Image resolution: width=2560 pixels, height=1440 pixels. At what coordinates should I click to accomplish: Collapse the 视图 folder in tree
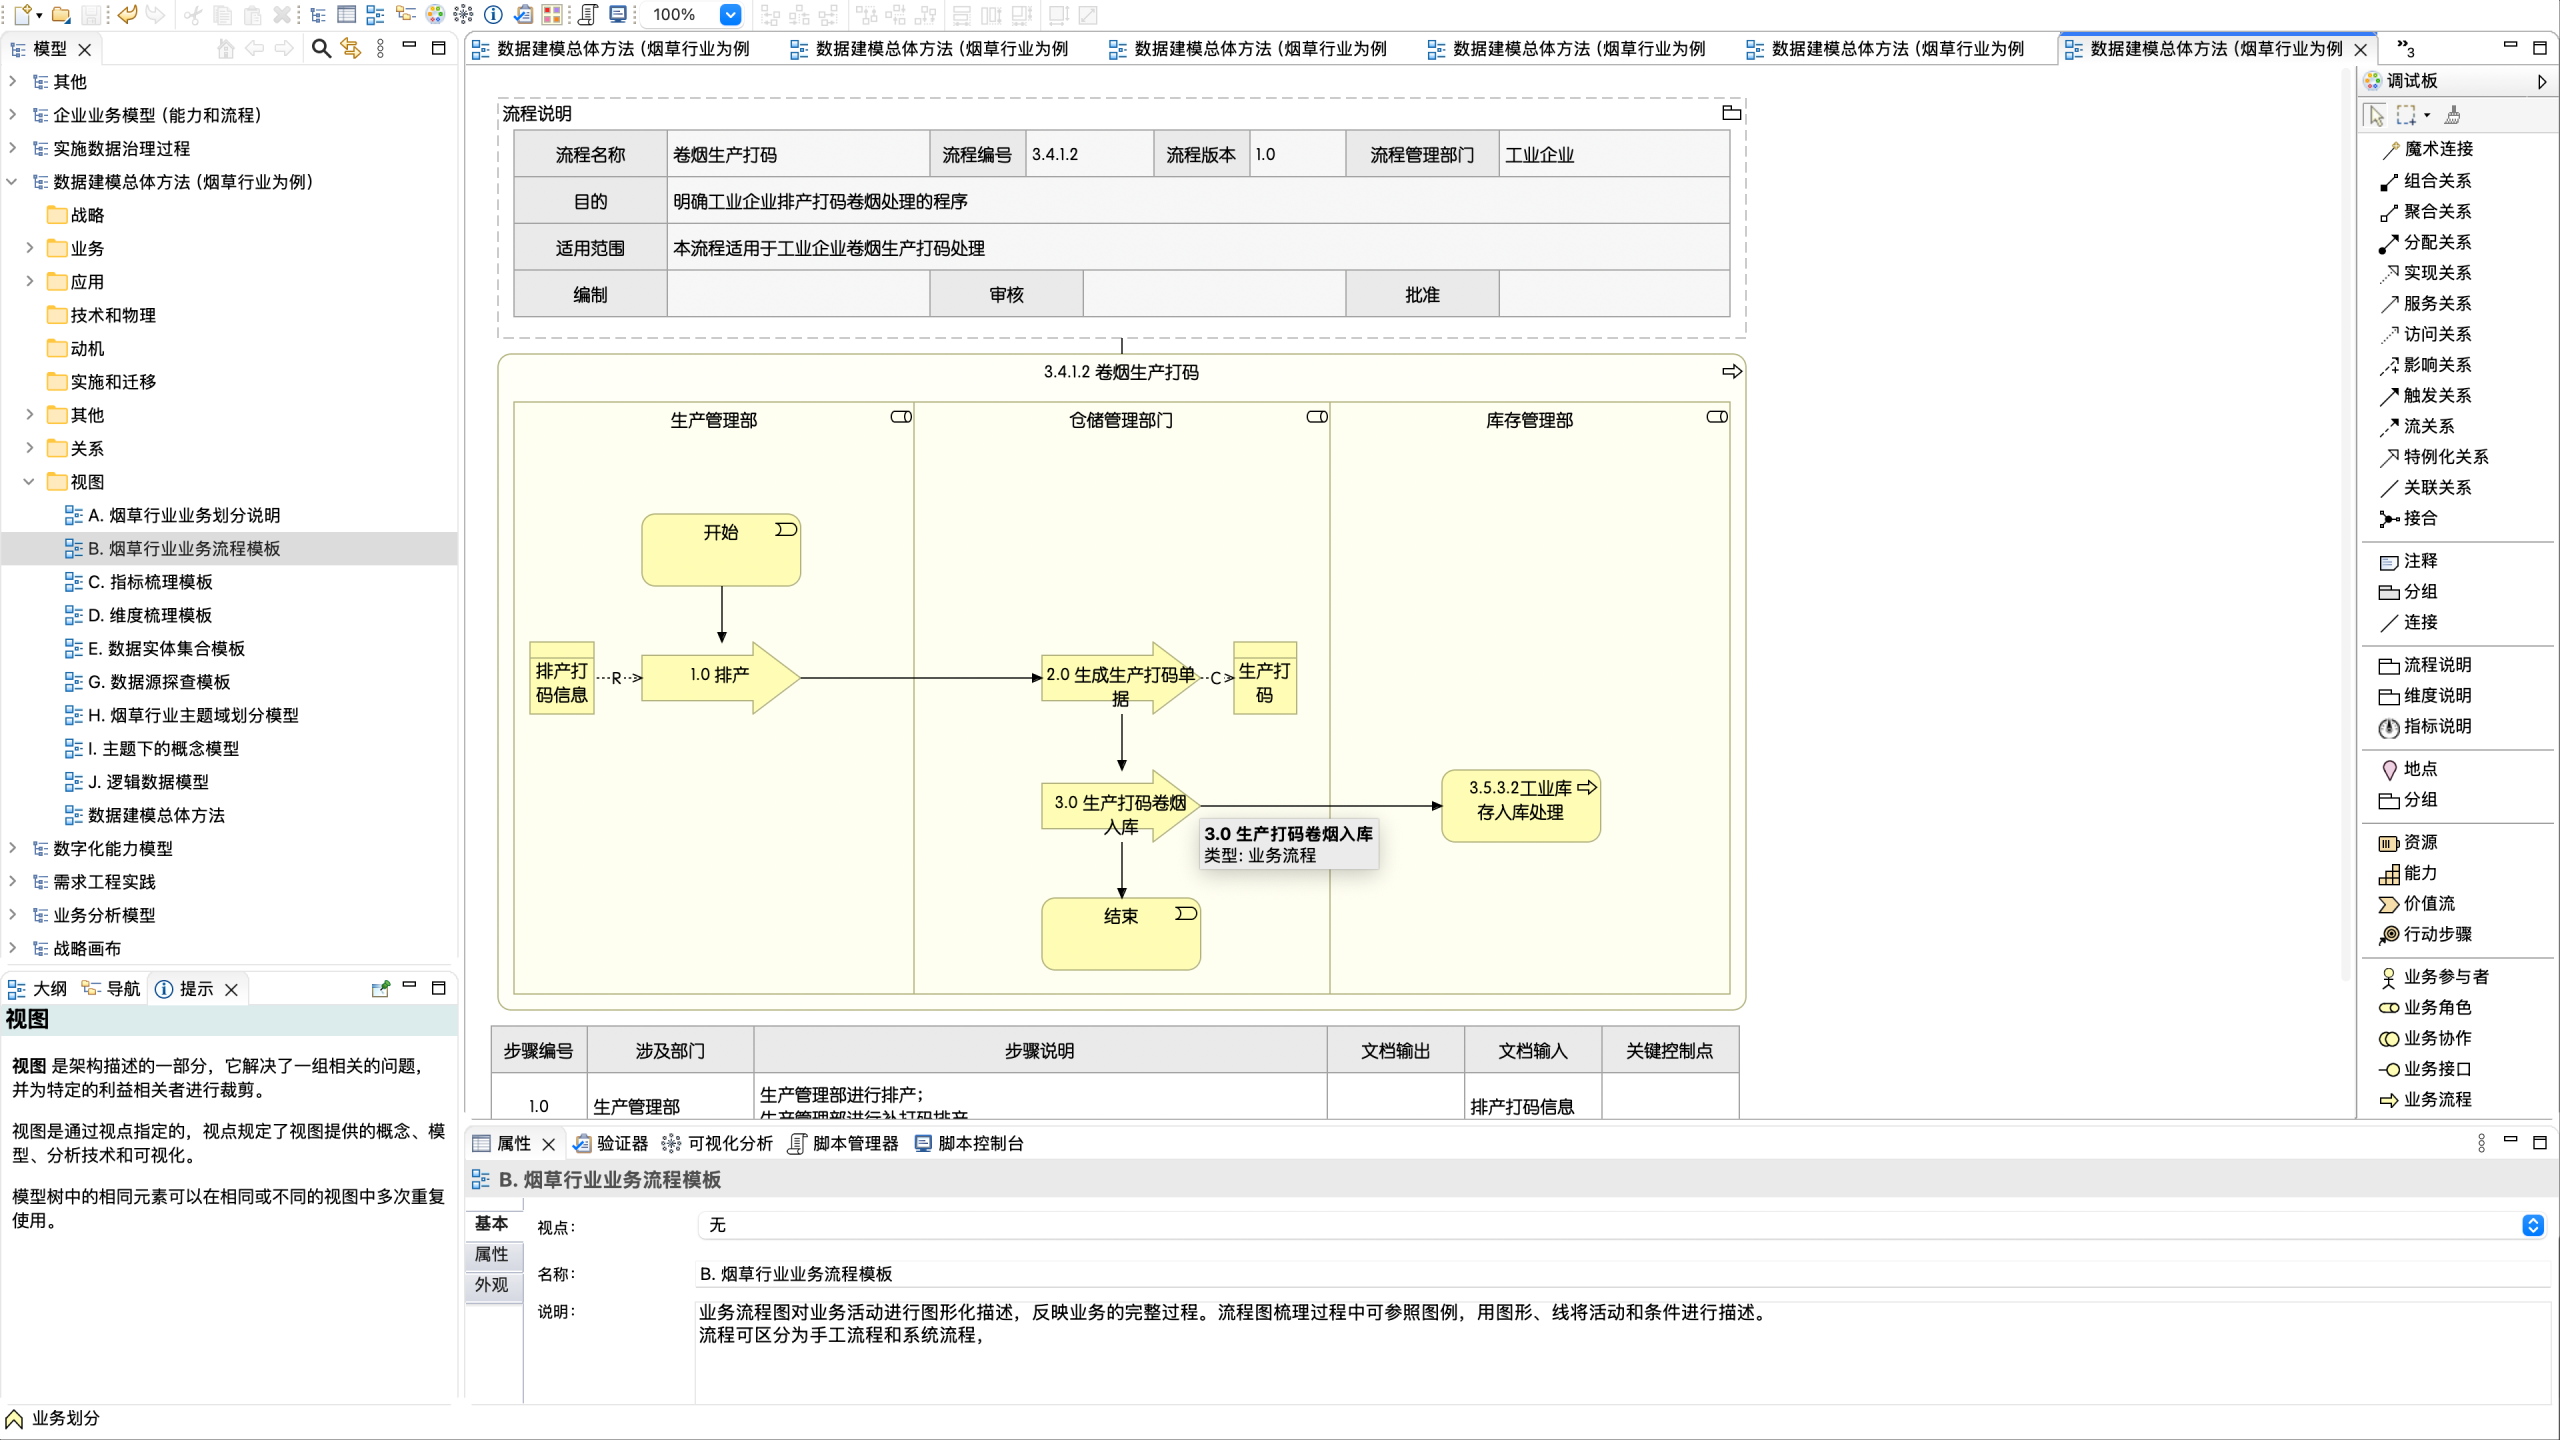click(29, 482)
